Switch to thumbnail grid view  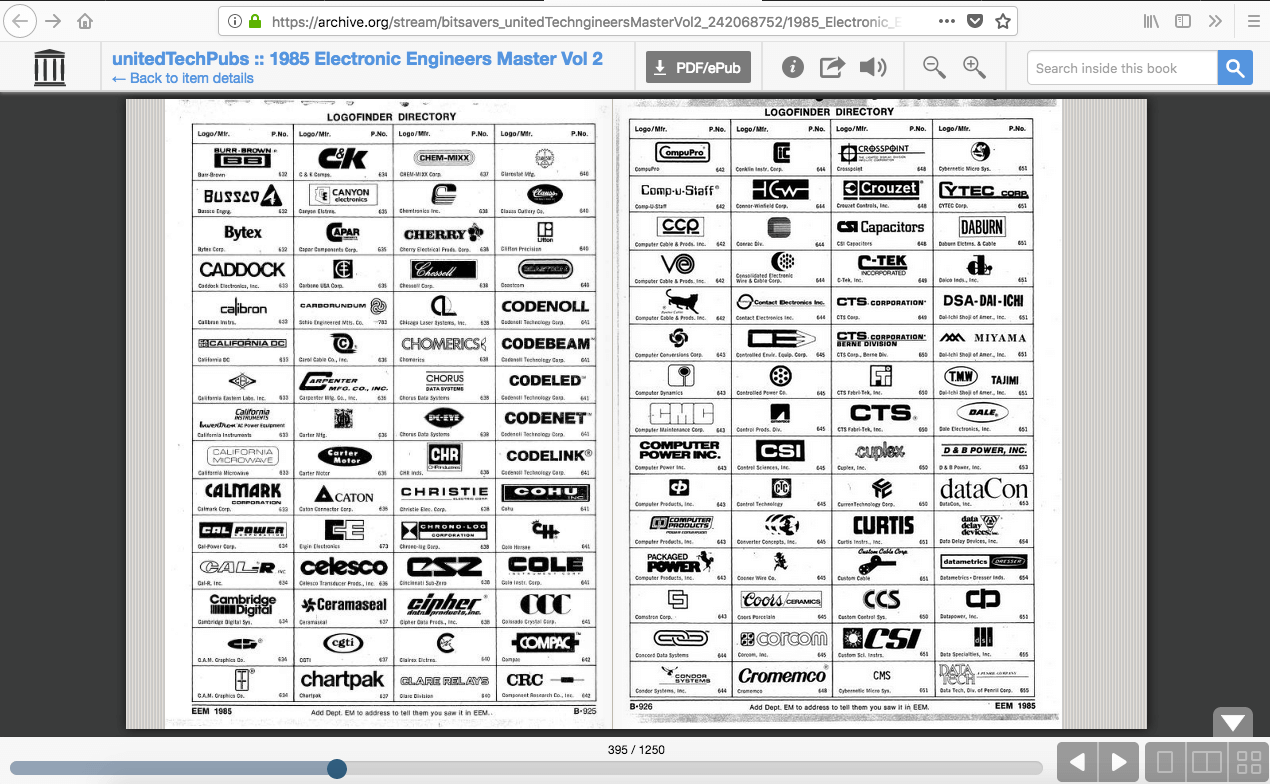[x=1248, y=763]
